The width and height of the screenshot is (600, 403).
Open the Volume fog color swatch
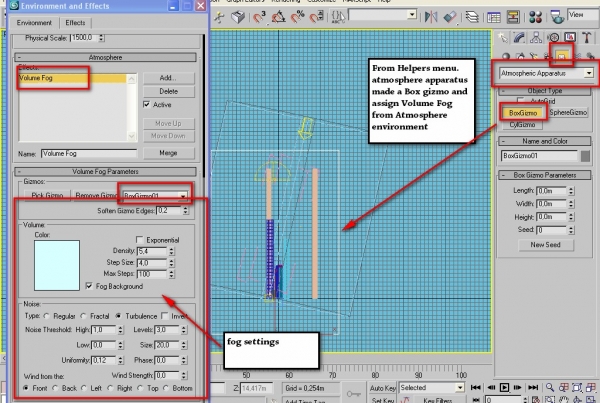tap(57, 265)
